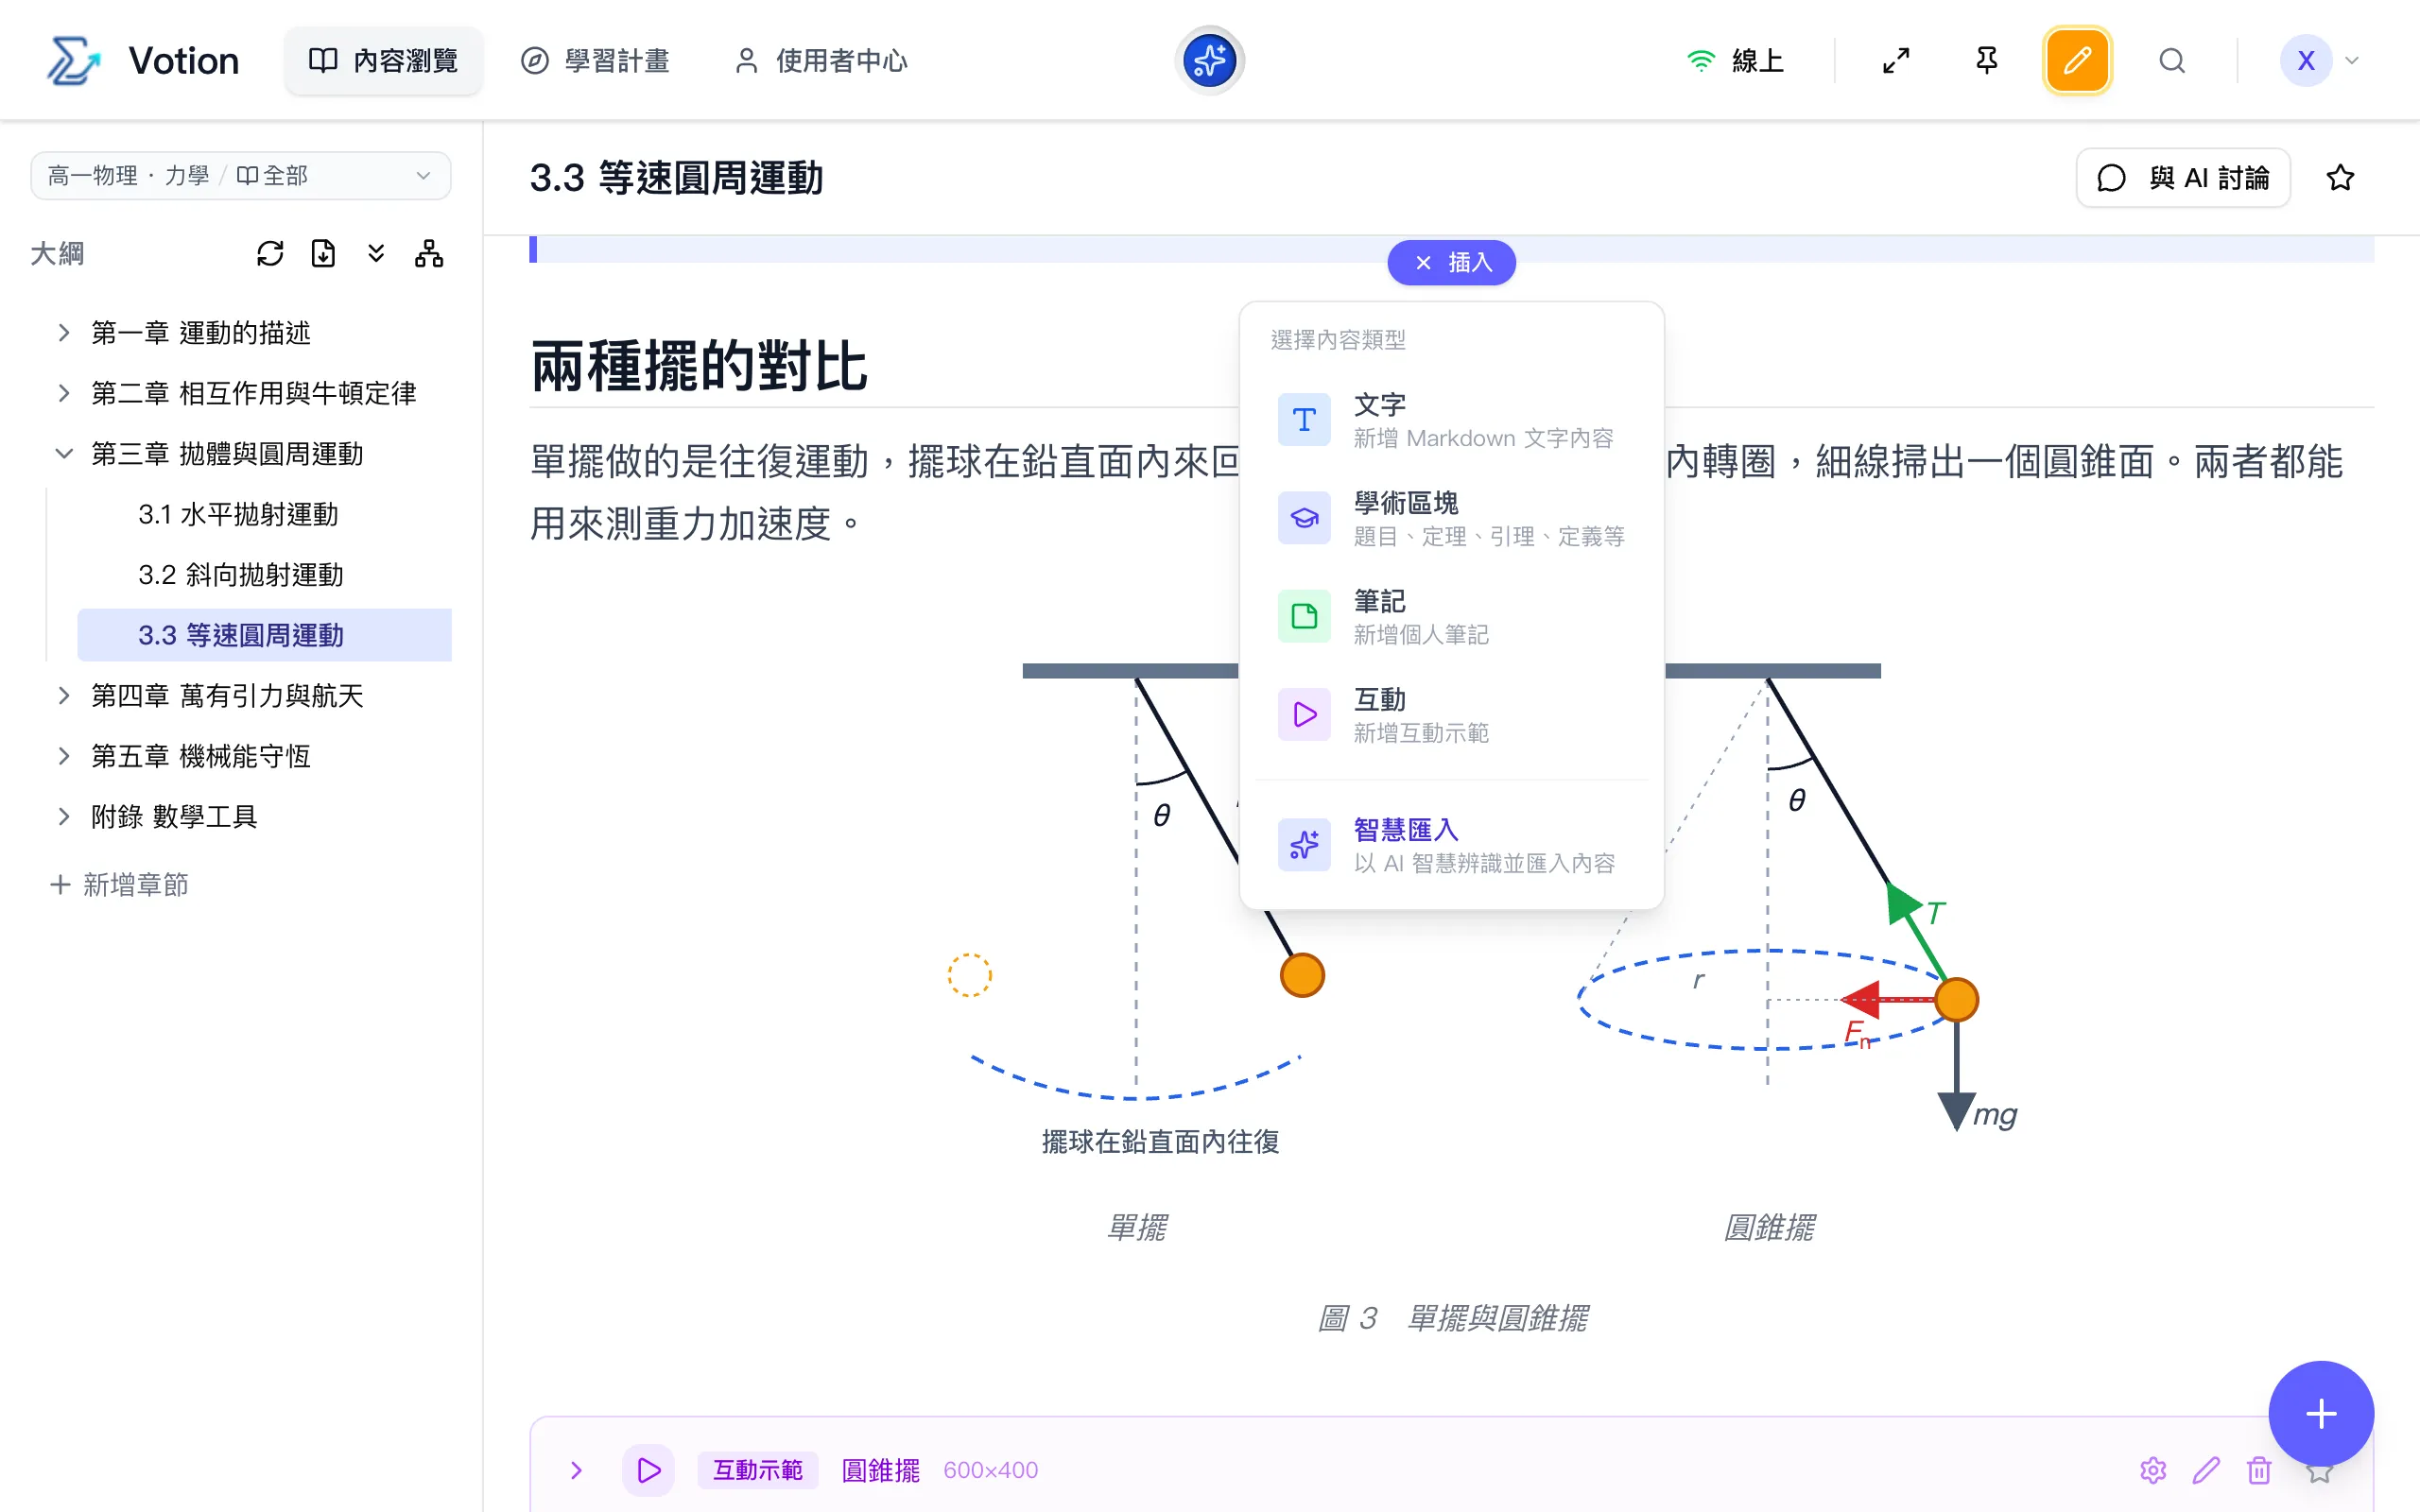The height and width of the screenshot is (1512, 2420).
Task: Edit 圓錐擺 block with pencil icon
Action: click(2206, 1470)
